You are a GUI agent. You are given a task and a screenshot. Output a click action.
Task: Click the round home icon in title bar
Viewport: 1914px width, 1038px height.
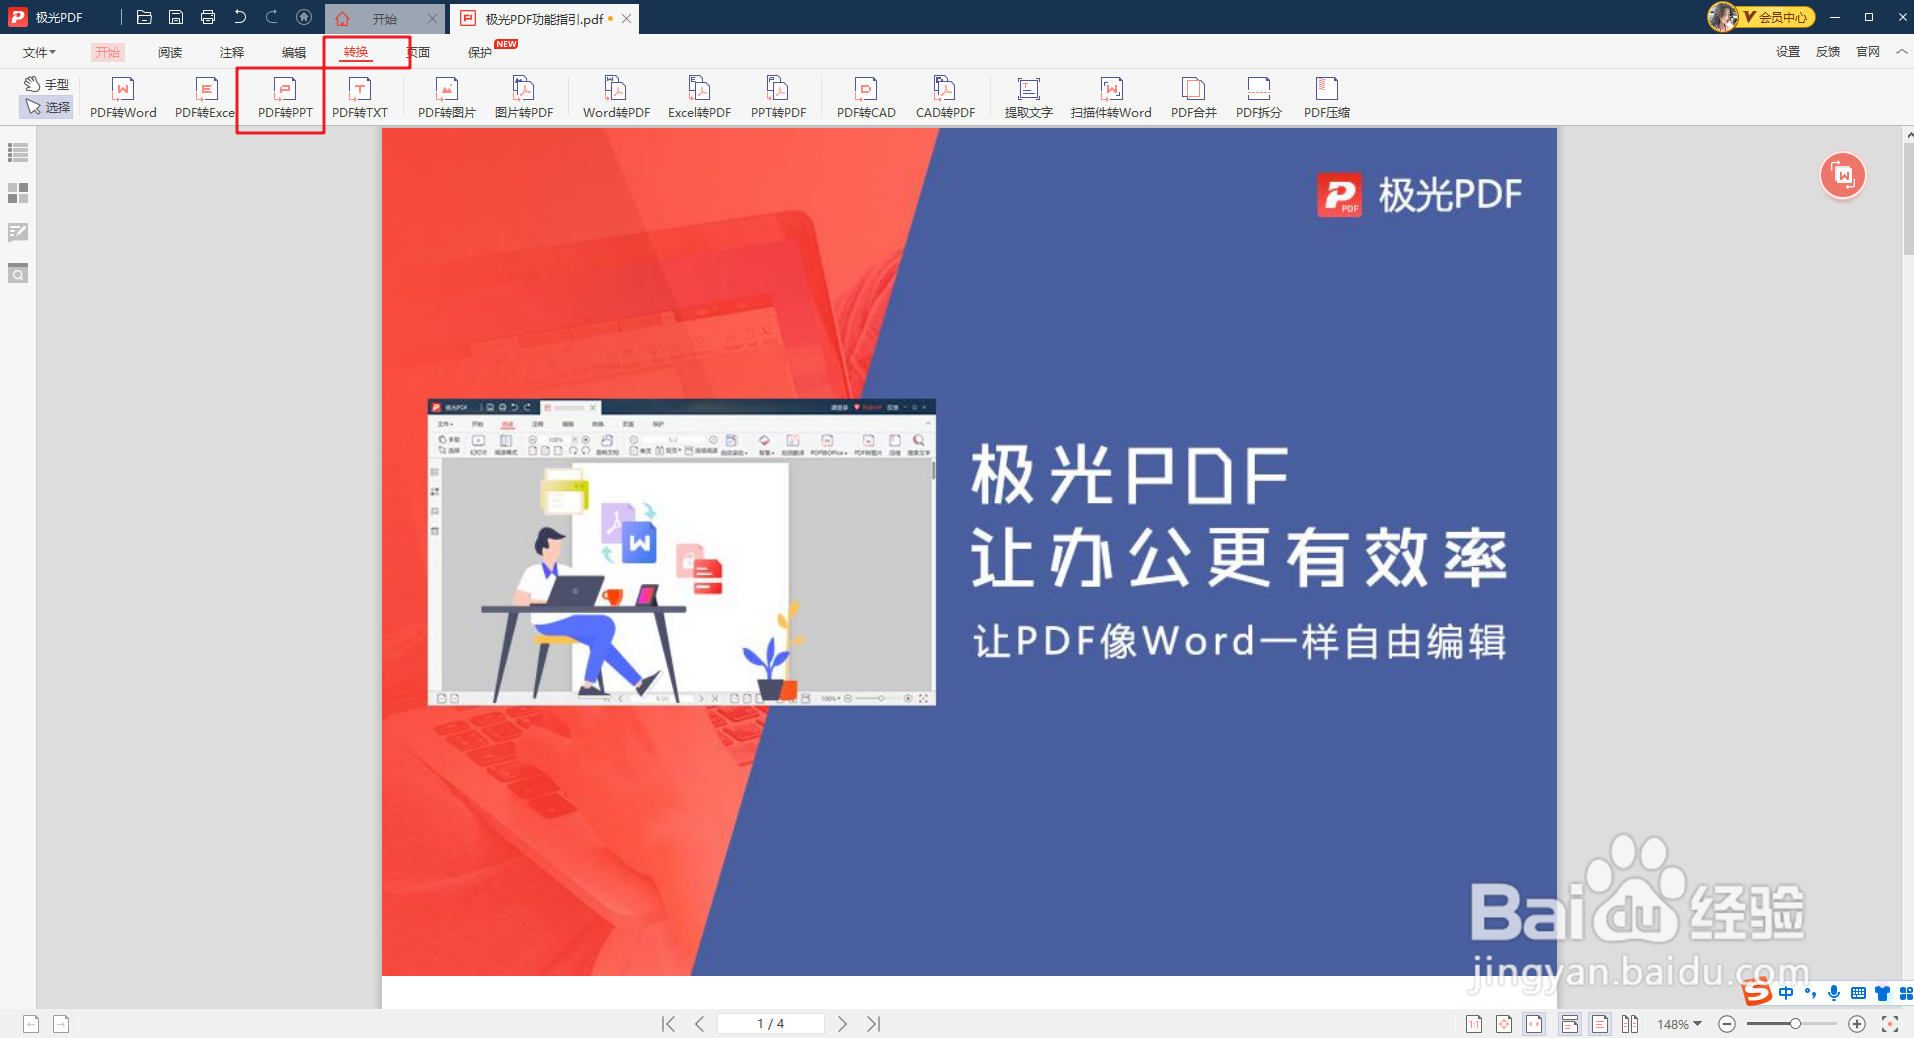click(x=304, y=17)
